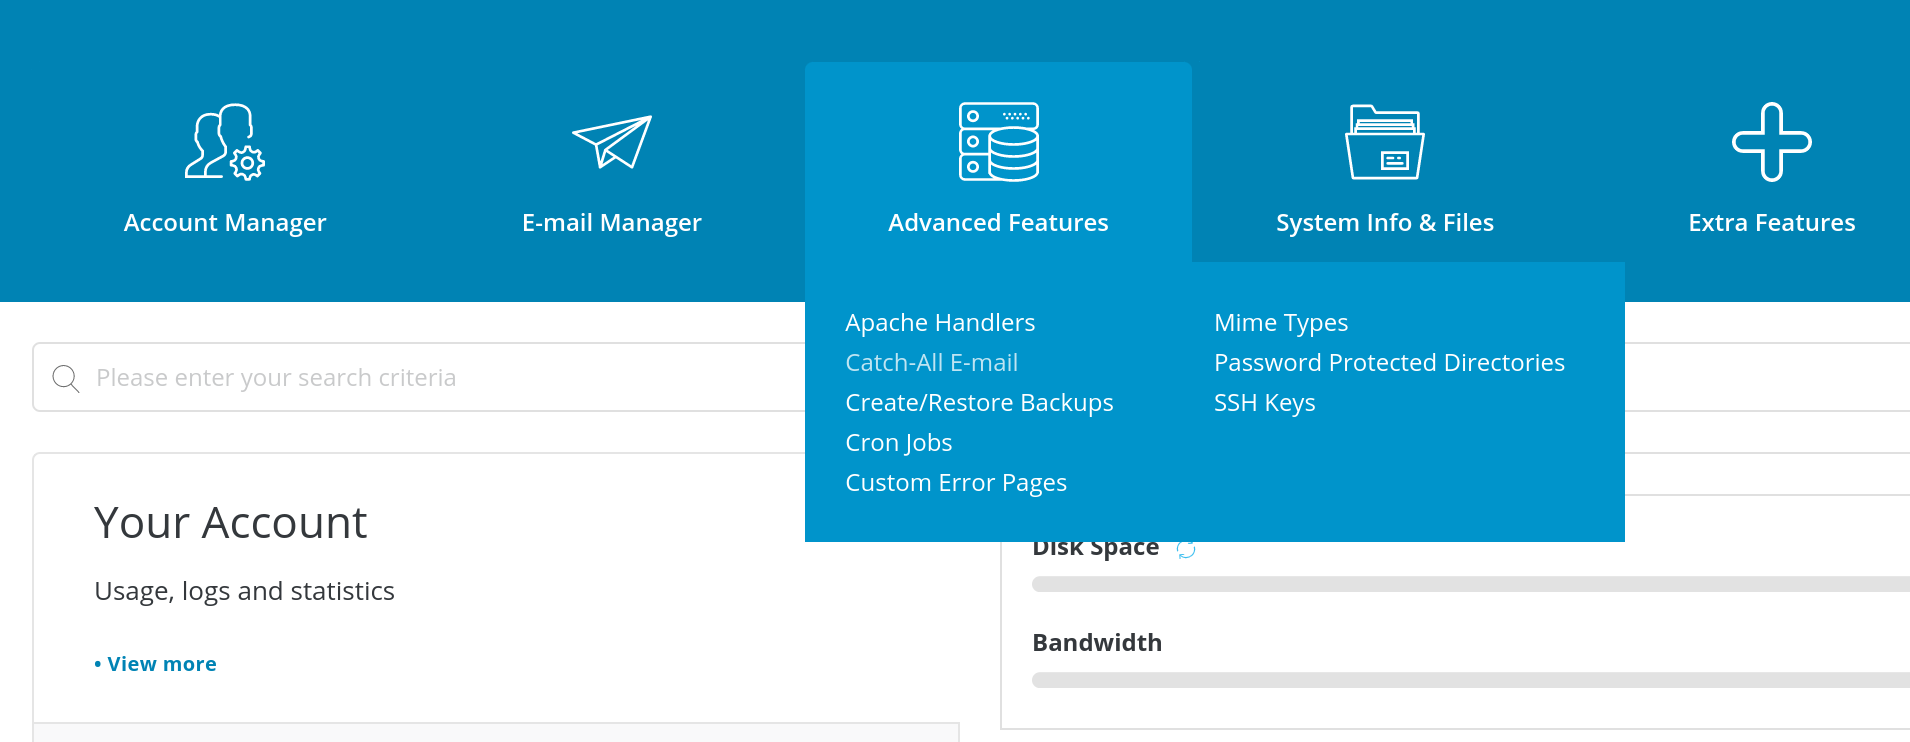Open SSH Keys settings
Screen dimensions: 1910x742
click(1264, 403)
